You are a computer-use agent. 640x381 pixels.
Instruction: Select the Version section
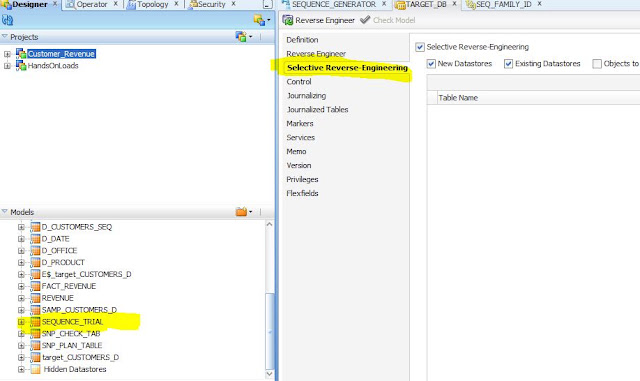tap(299, 165)
